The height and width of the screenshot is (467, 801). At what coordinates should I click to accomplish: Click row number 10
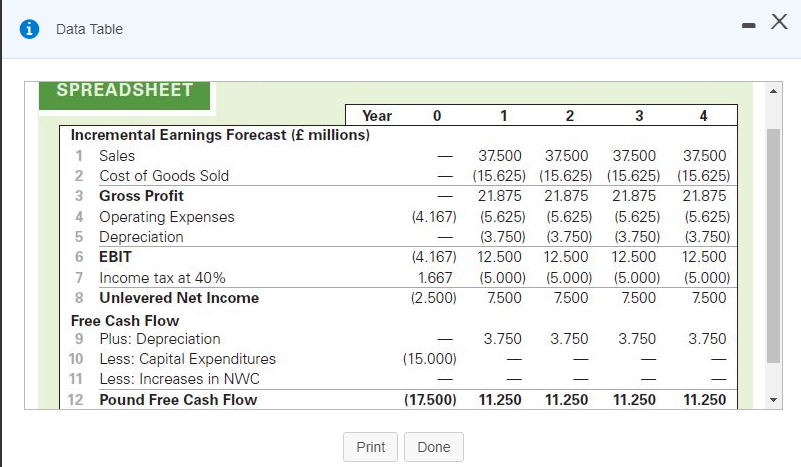[76, 359]
